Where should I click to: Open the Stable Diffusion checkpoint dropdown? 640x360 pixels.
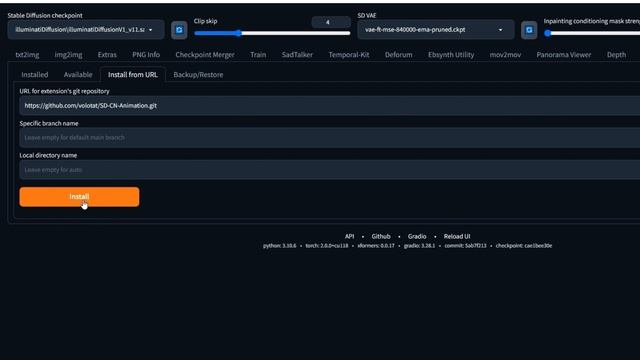coord(86,30)
